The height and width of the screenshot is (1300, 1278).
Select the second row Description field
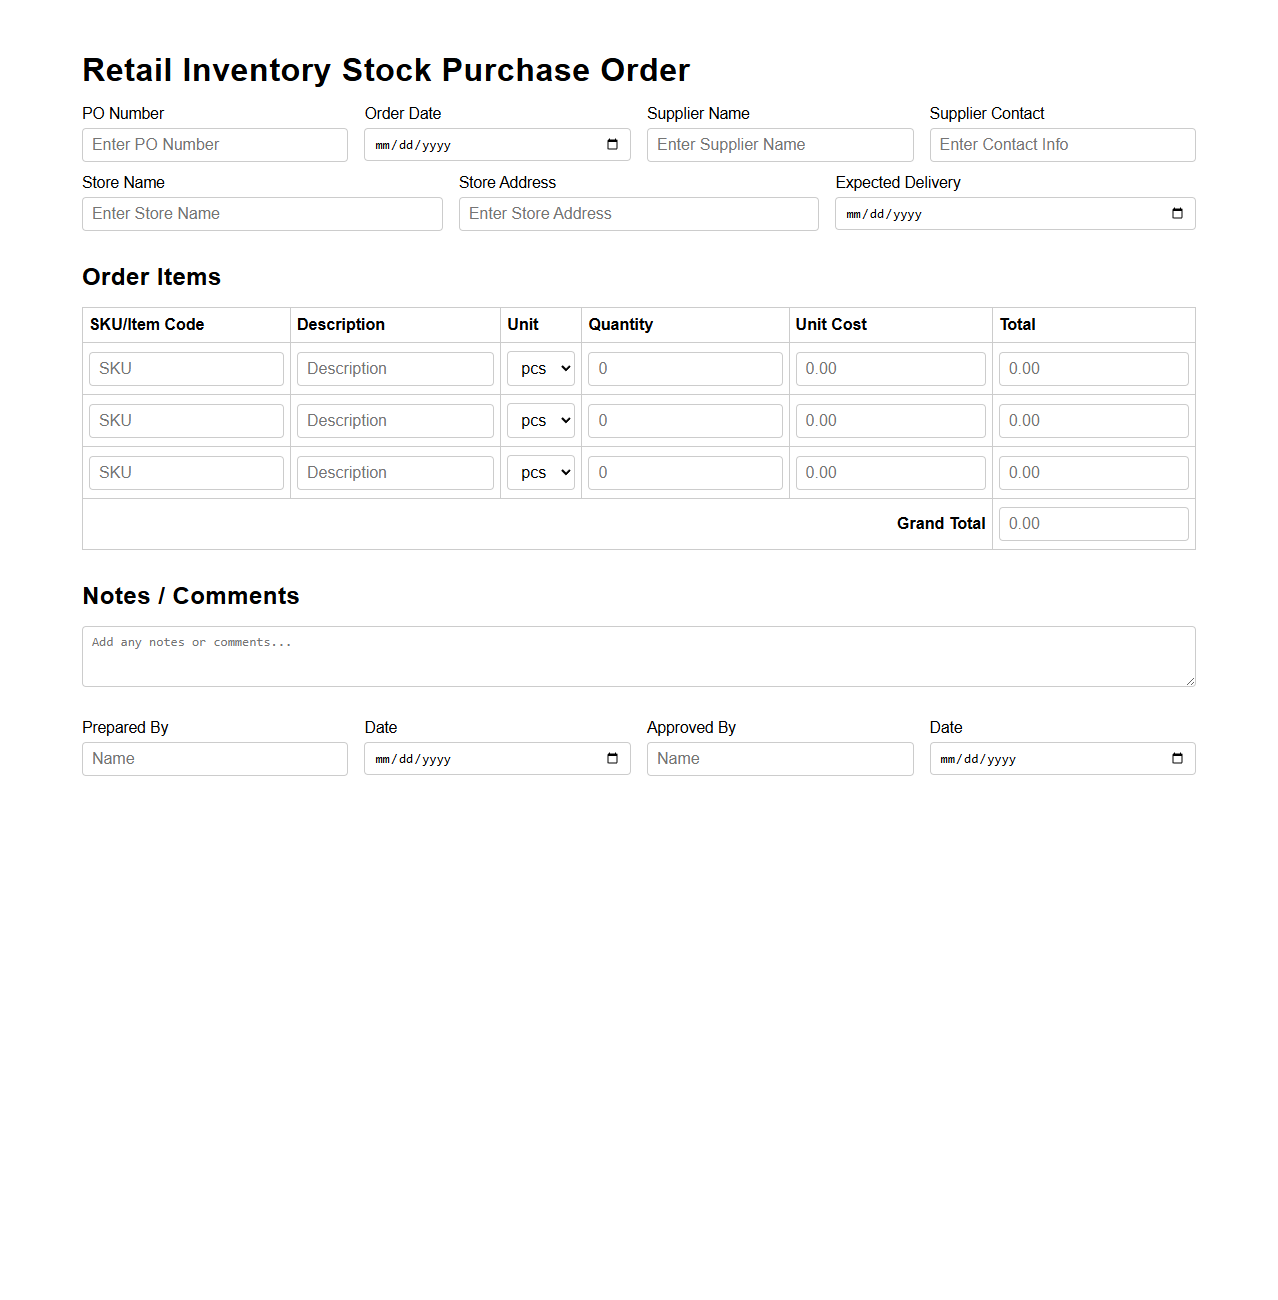coord(395,420)
